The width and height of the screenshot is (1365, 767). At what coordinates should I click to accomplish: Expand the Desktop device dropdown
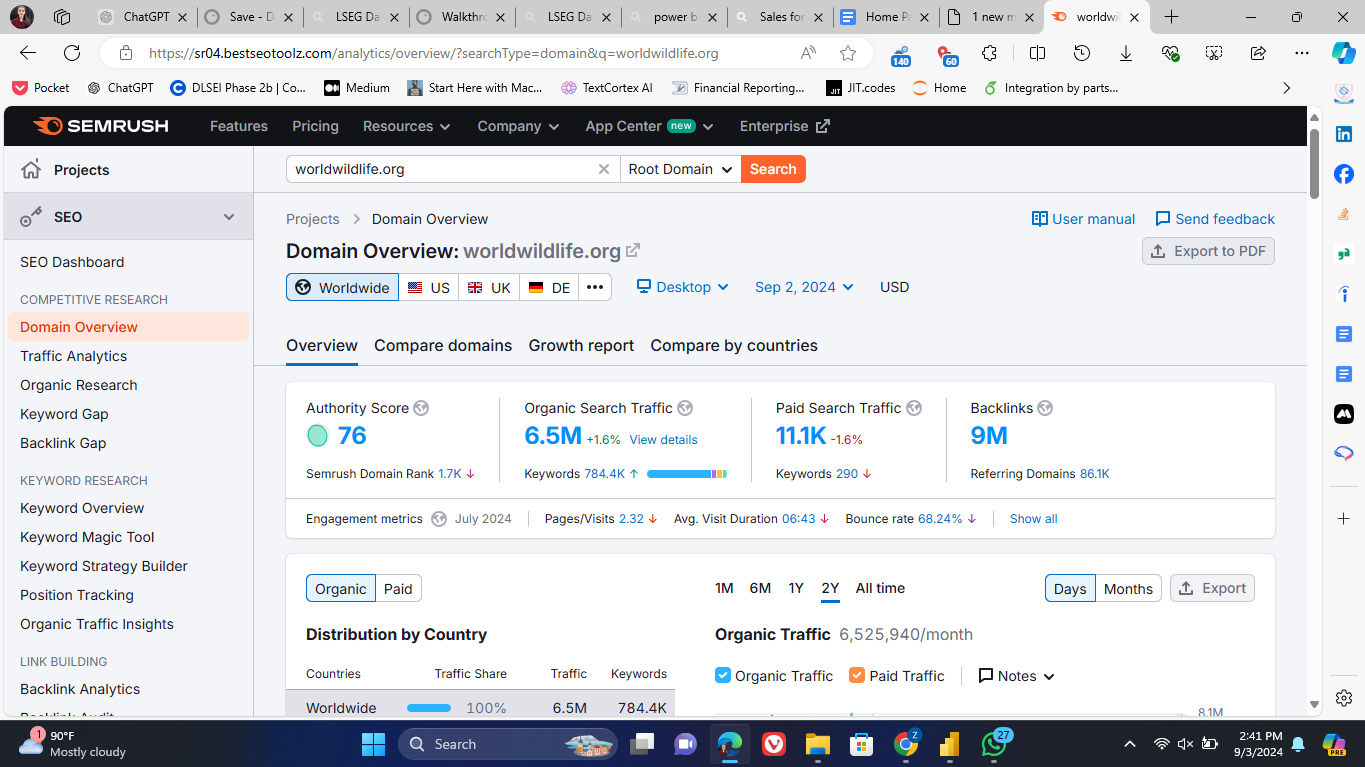tap(683, 287)
